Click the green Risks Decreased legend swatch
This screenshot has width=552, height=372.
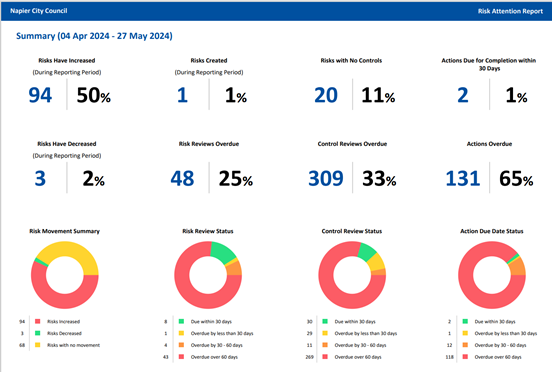coord(38,333)
